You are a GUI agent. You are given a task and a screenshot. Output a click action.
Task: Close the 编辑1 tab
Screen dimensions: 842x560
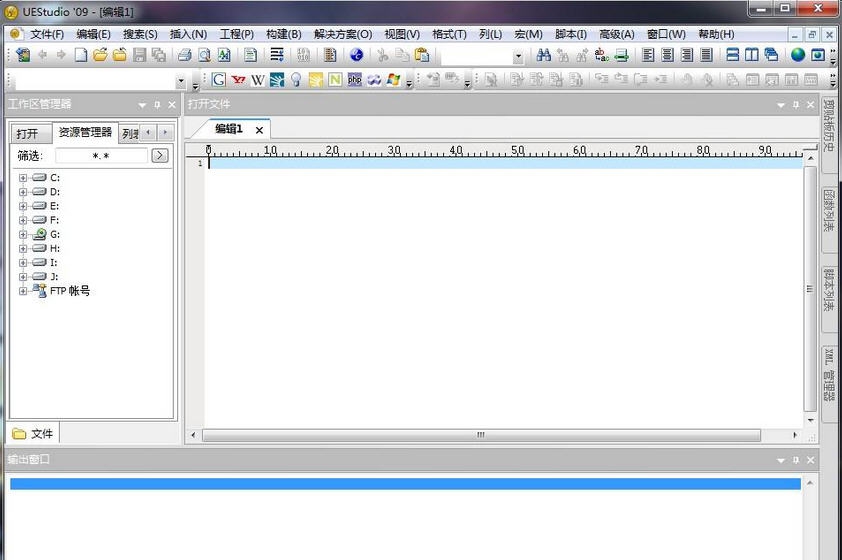pyautogui.click(x=259, y=130)
